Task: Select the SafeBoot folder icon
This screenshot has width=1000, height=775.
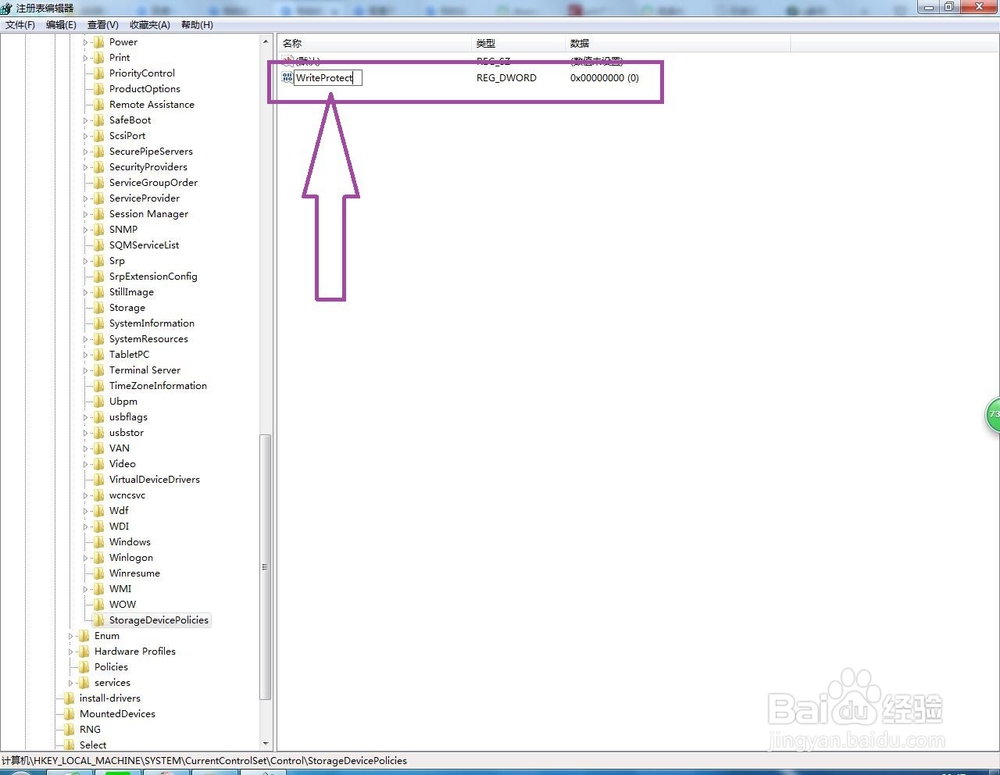Action: click(99, 120)
